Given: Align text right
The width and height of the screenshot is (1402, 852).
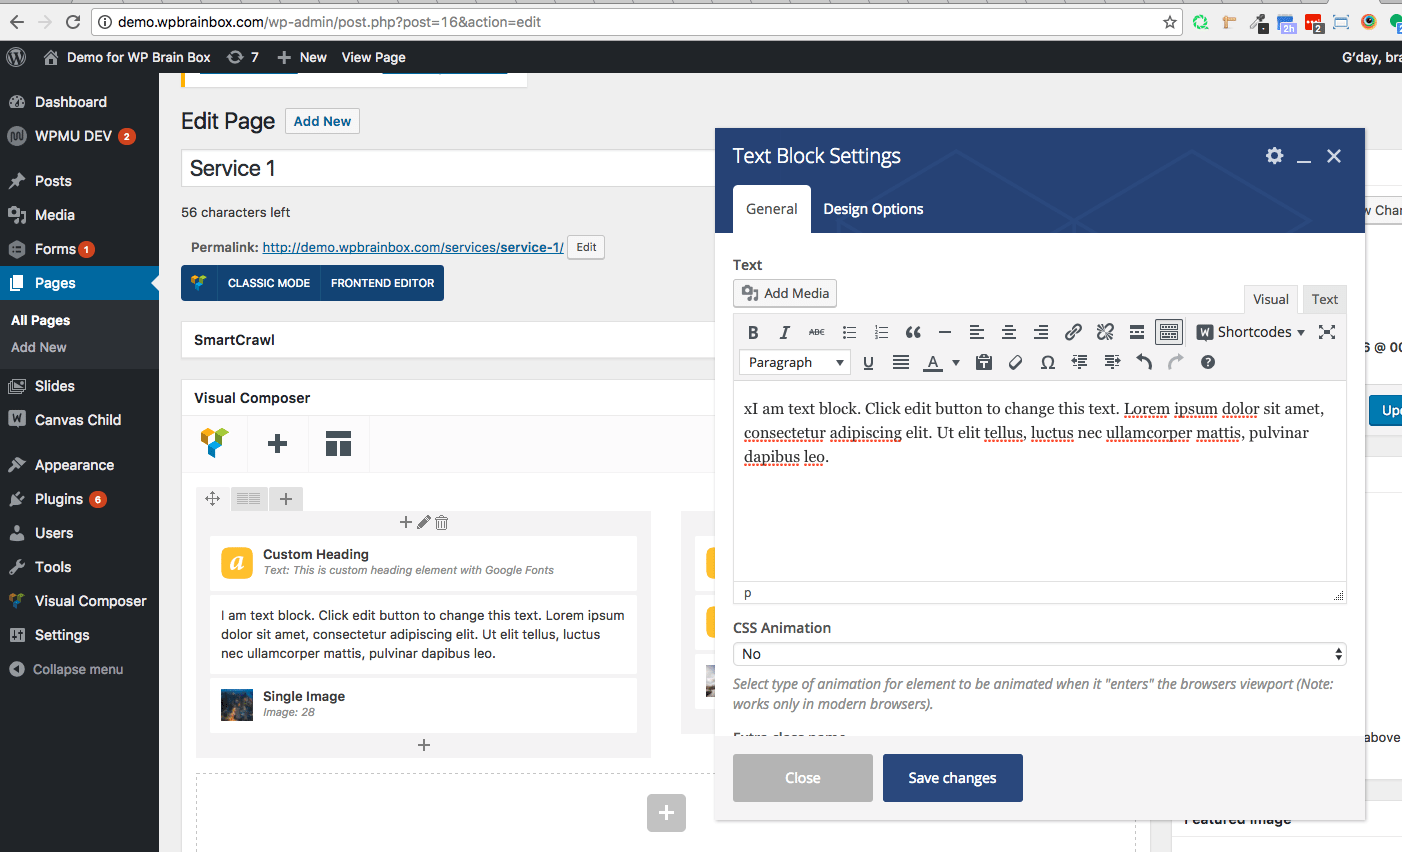Looking at the screenshot, I should point(1041,332).
